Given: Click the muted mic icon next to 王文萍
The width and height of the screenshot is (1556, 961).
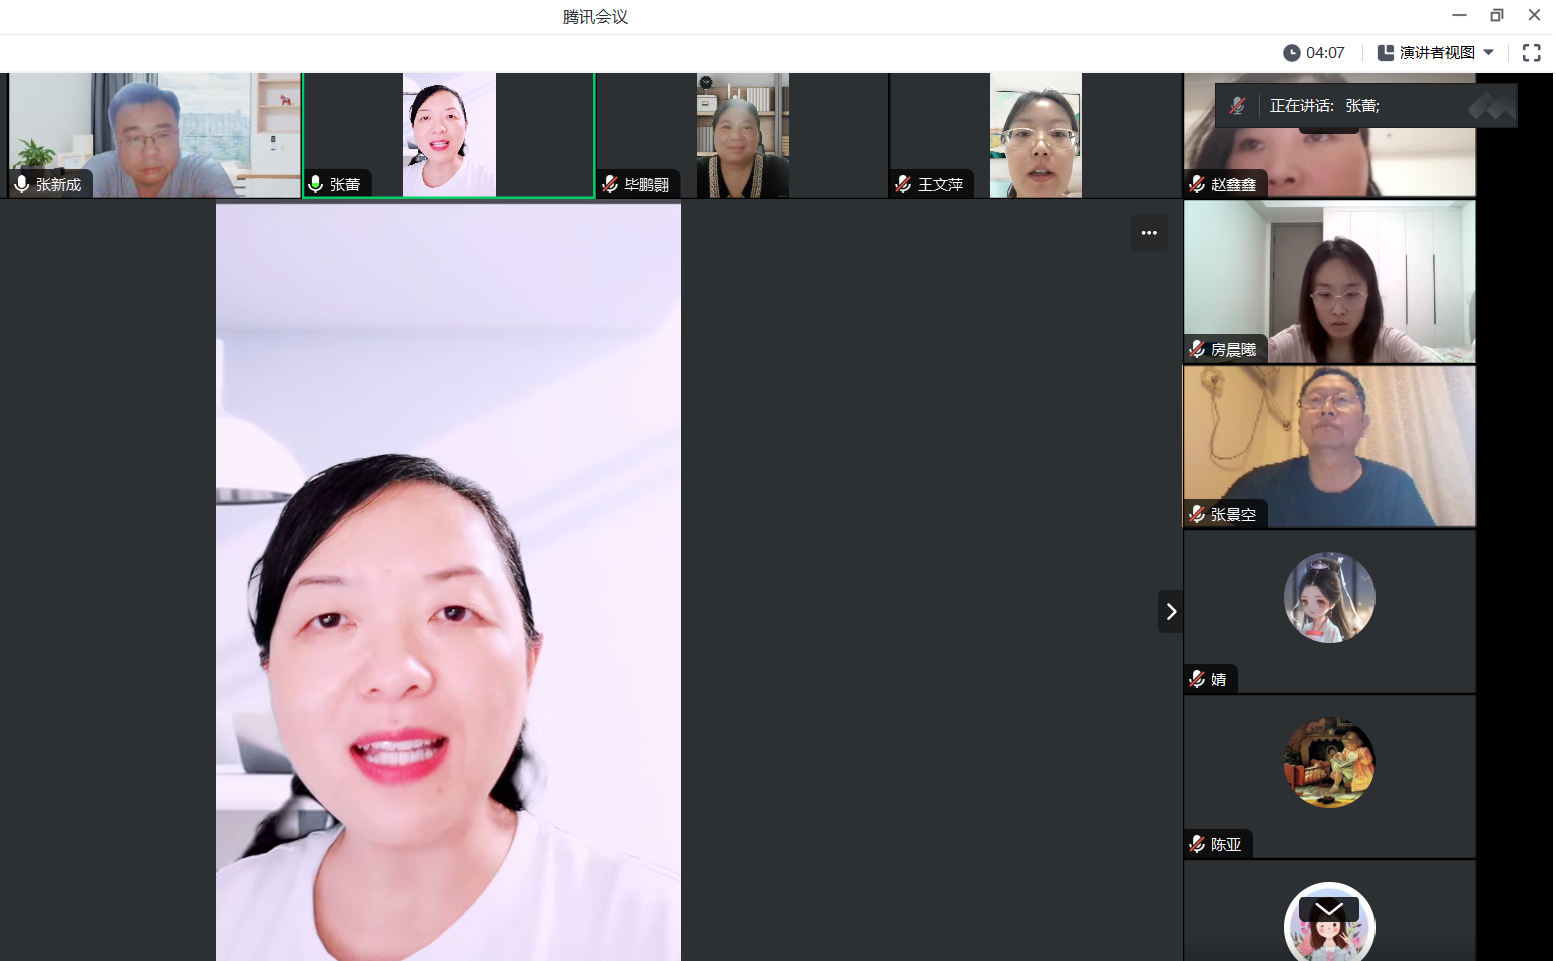Looking at the screenshot, I should (903, 184).
